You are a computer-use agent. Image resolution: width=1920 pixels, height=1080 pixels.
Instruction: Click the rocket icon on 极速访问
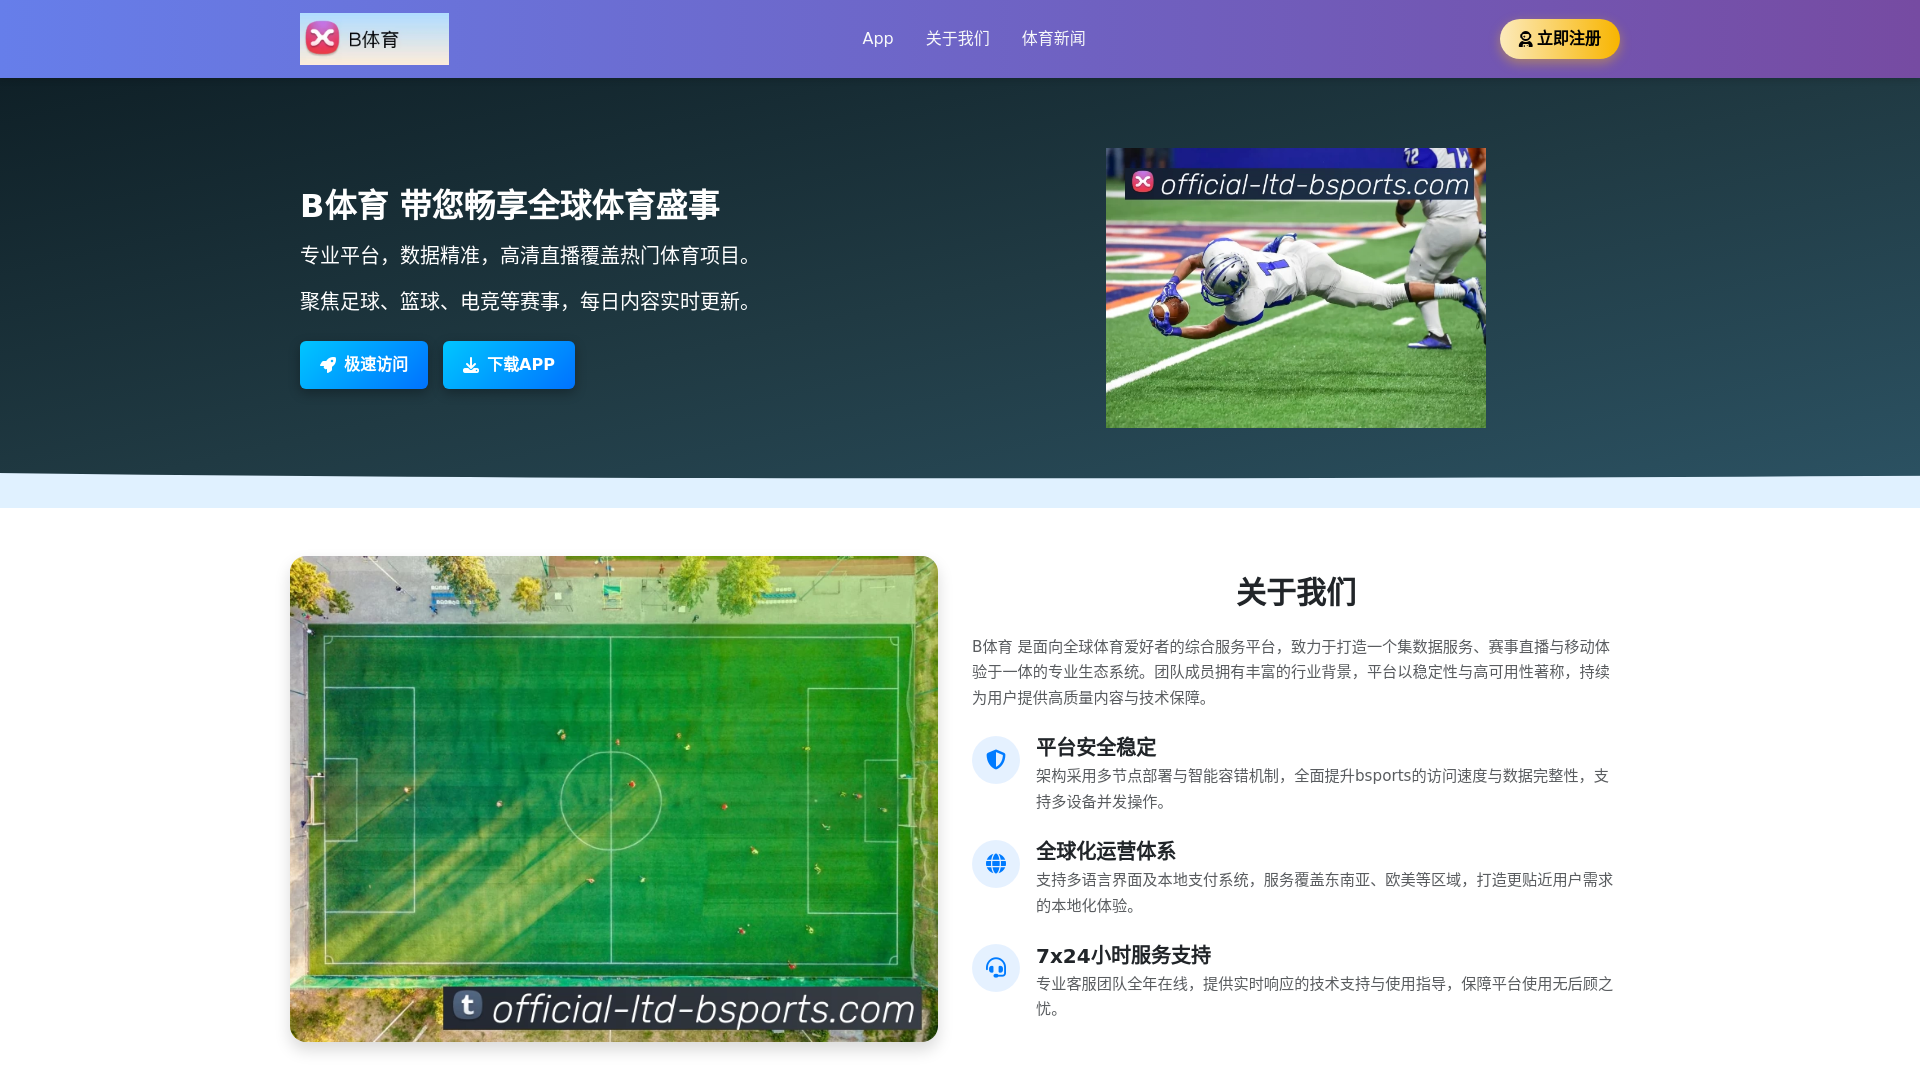(x=328, y=365)
